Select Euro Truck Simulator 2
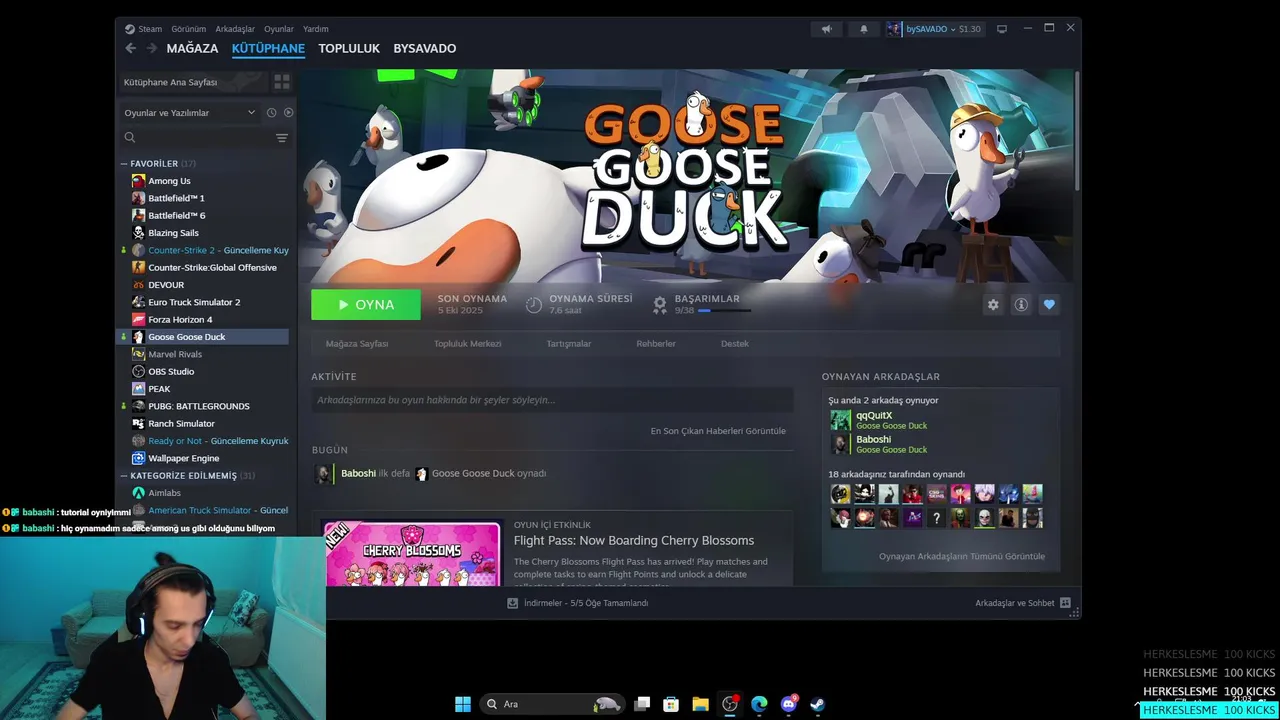 click(x=194, y=302)
